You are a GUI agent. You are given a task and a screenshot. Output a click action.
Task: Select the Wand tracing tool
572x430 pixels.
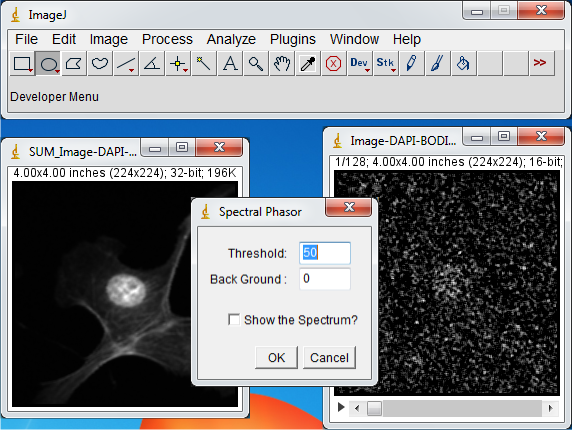pos(204,64)
